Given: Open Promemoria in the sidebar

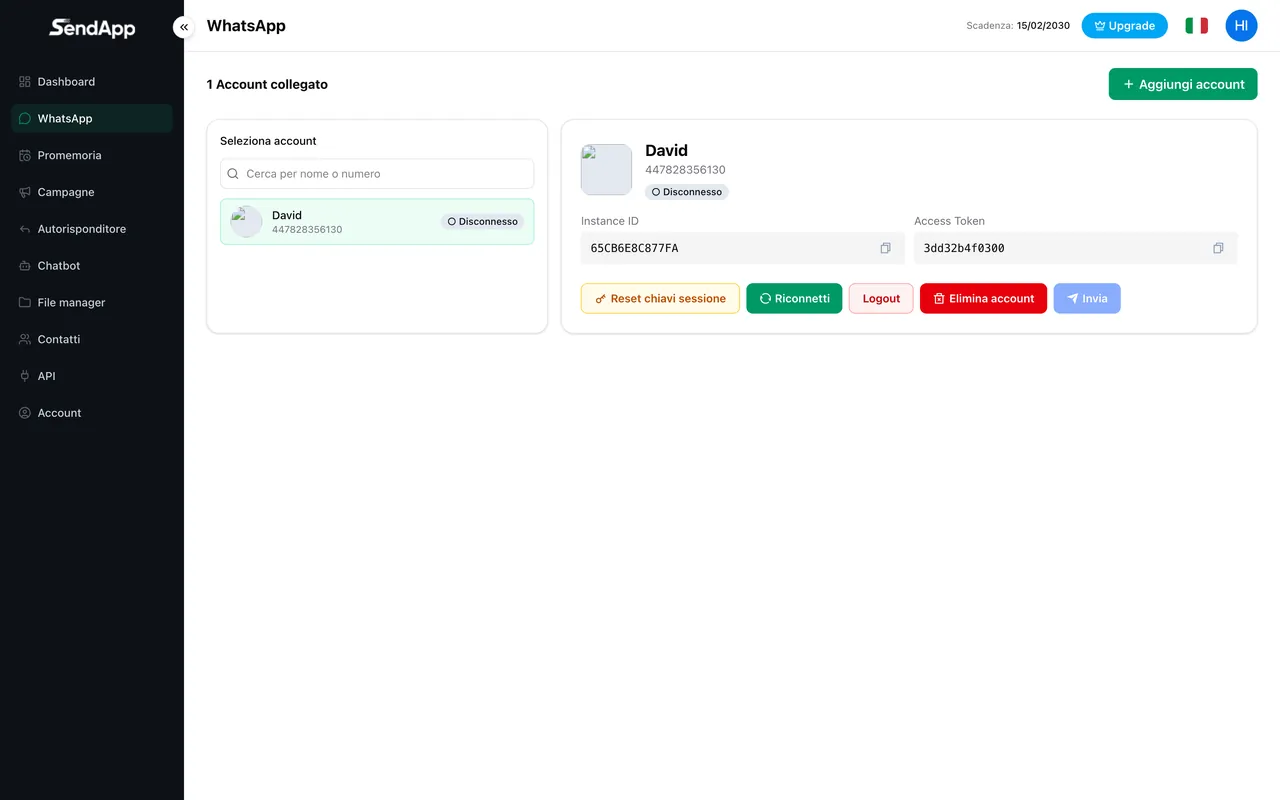Looking at the screenshot, I should point(92,155).
